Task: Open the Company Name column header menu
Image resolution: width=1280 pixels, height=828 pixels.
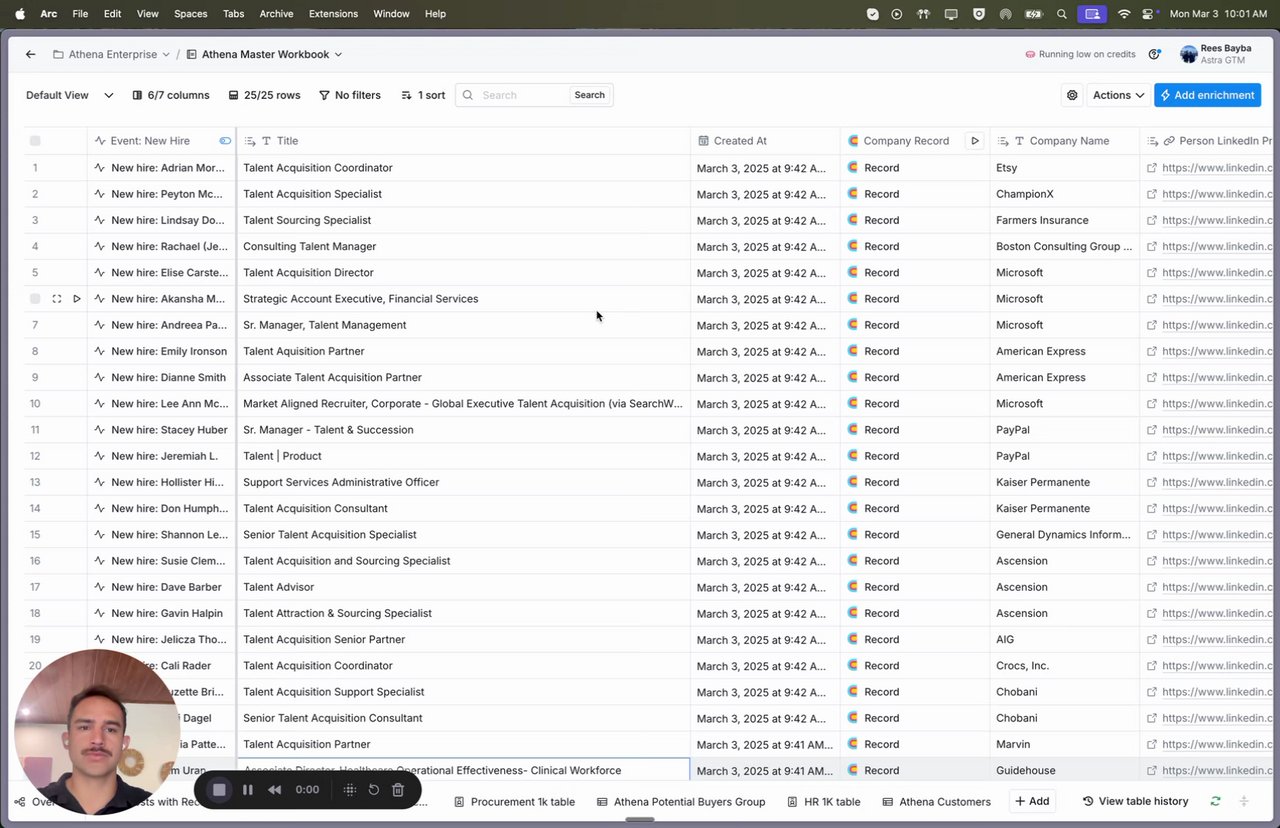Action: tap(1064, 141)
